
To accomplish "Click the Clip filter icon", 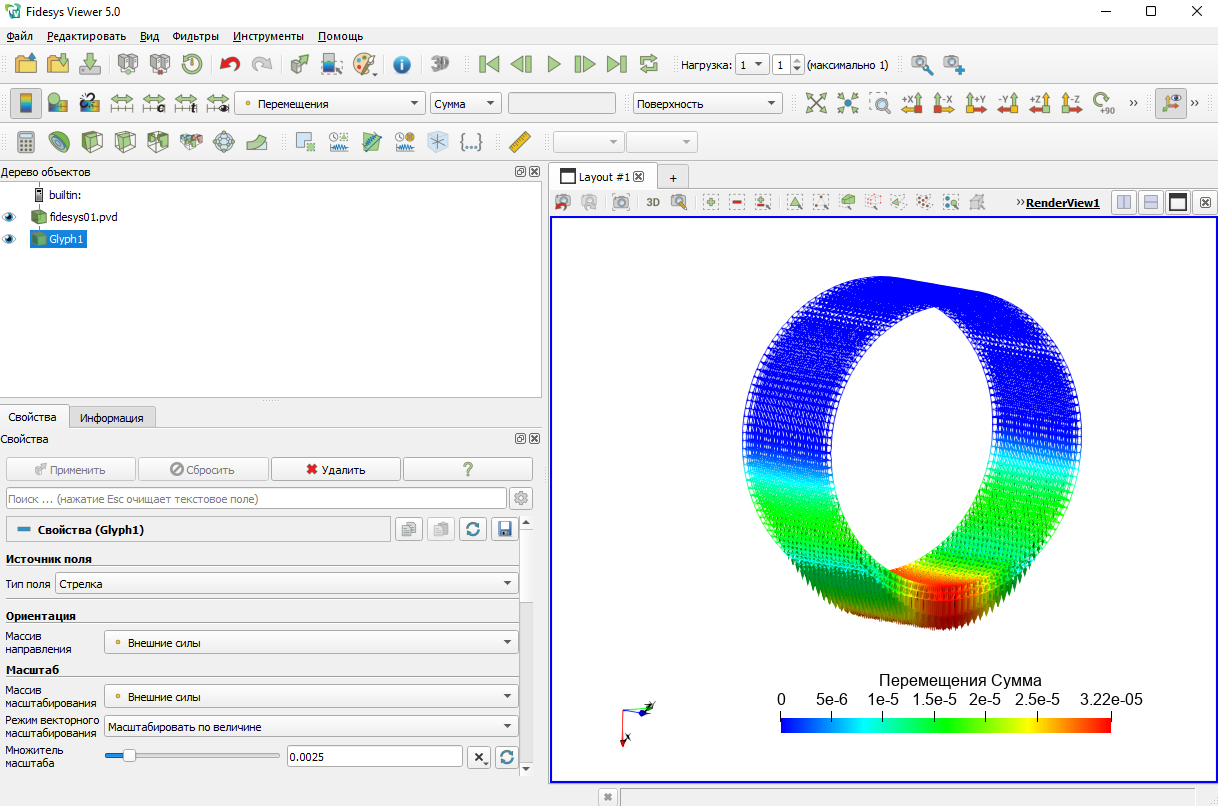I will click(92, 142).
